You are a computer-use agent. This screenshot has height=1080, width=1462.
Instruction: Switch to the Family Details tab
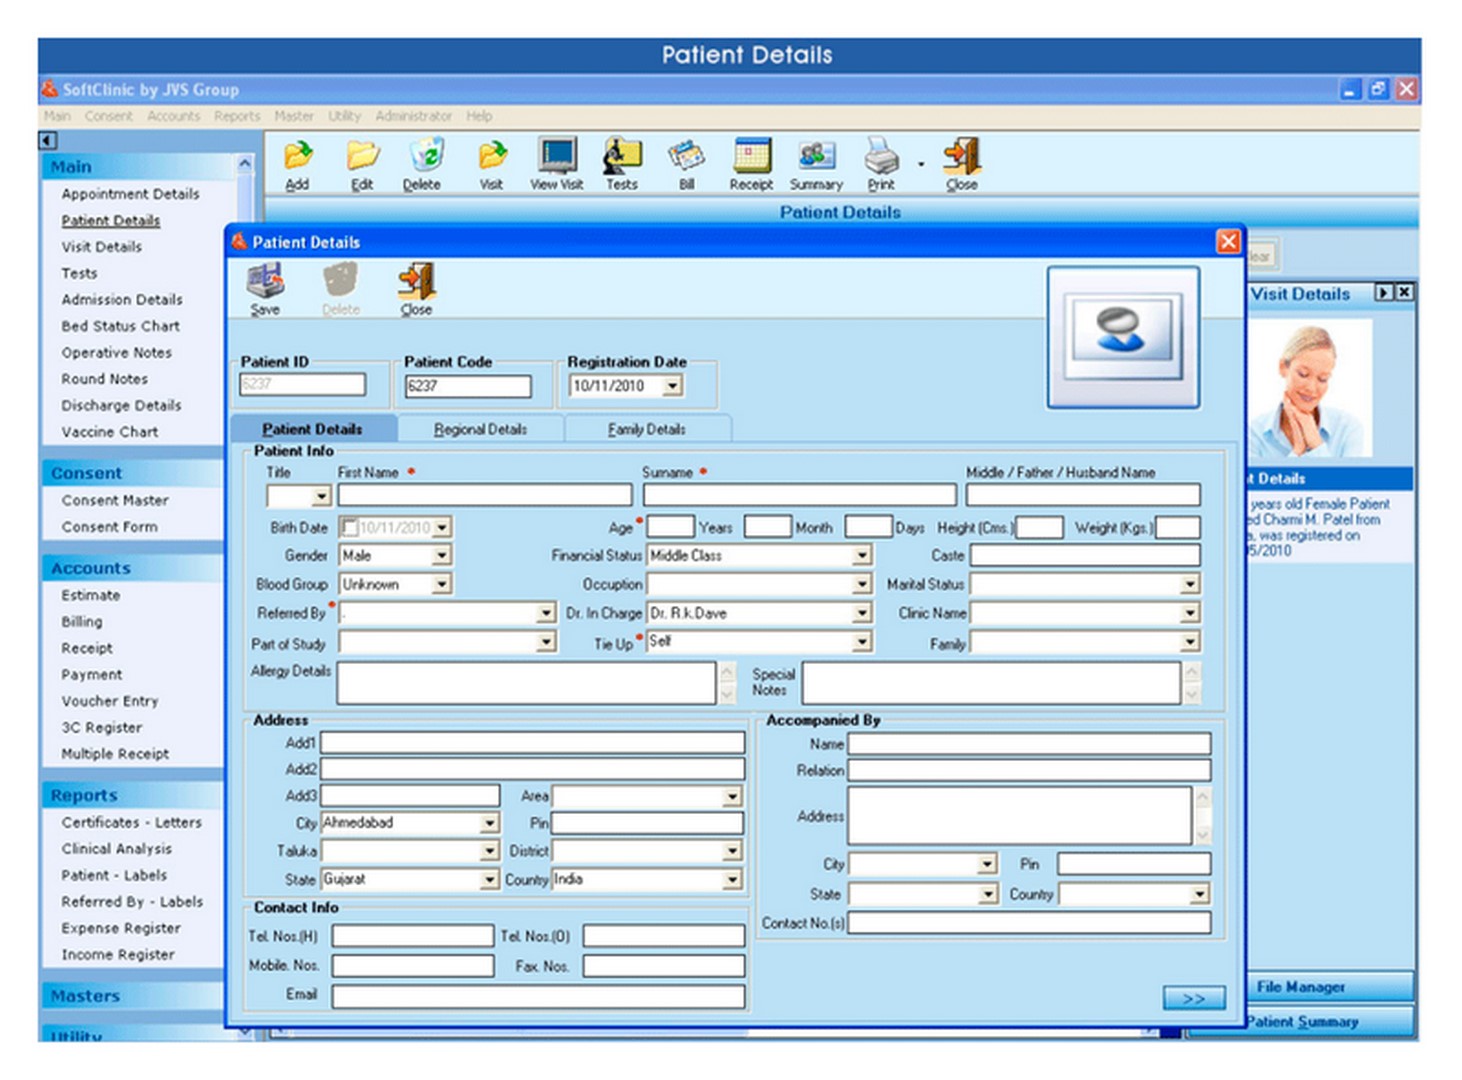click(647, 429)
